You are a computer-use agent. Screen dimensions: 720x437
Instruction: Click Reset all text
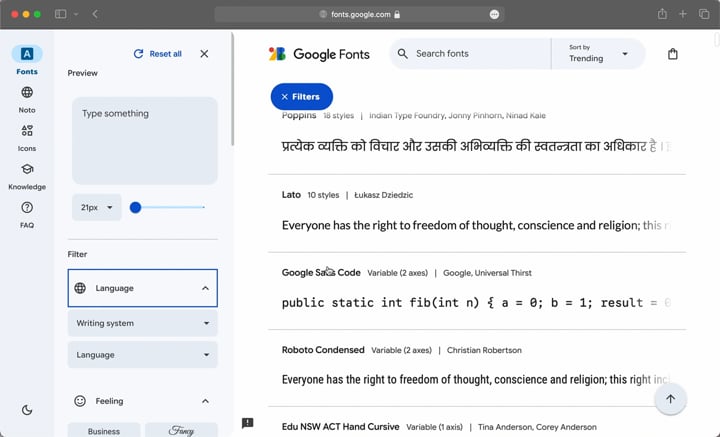tap(165, 54)
